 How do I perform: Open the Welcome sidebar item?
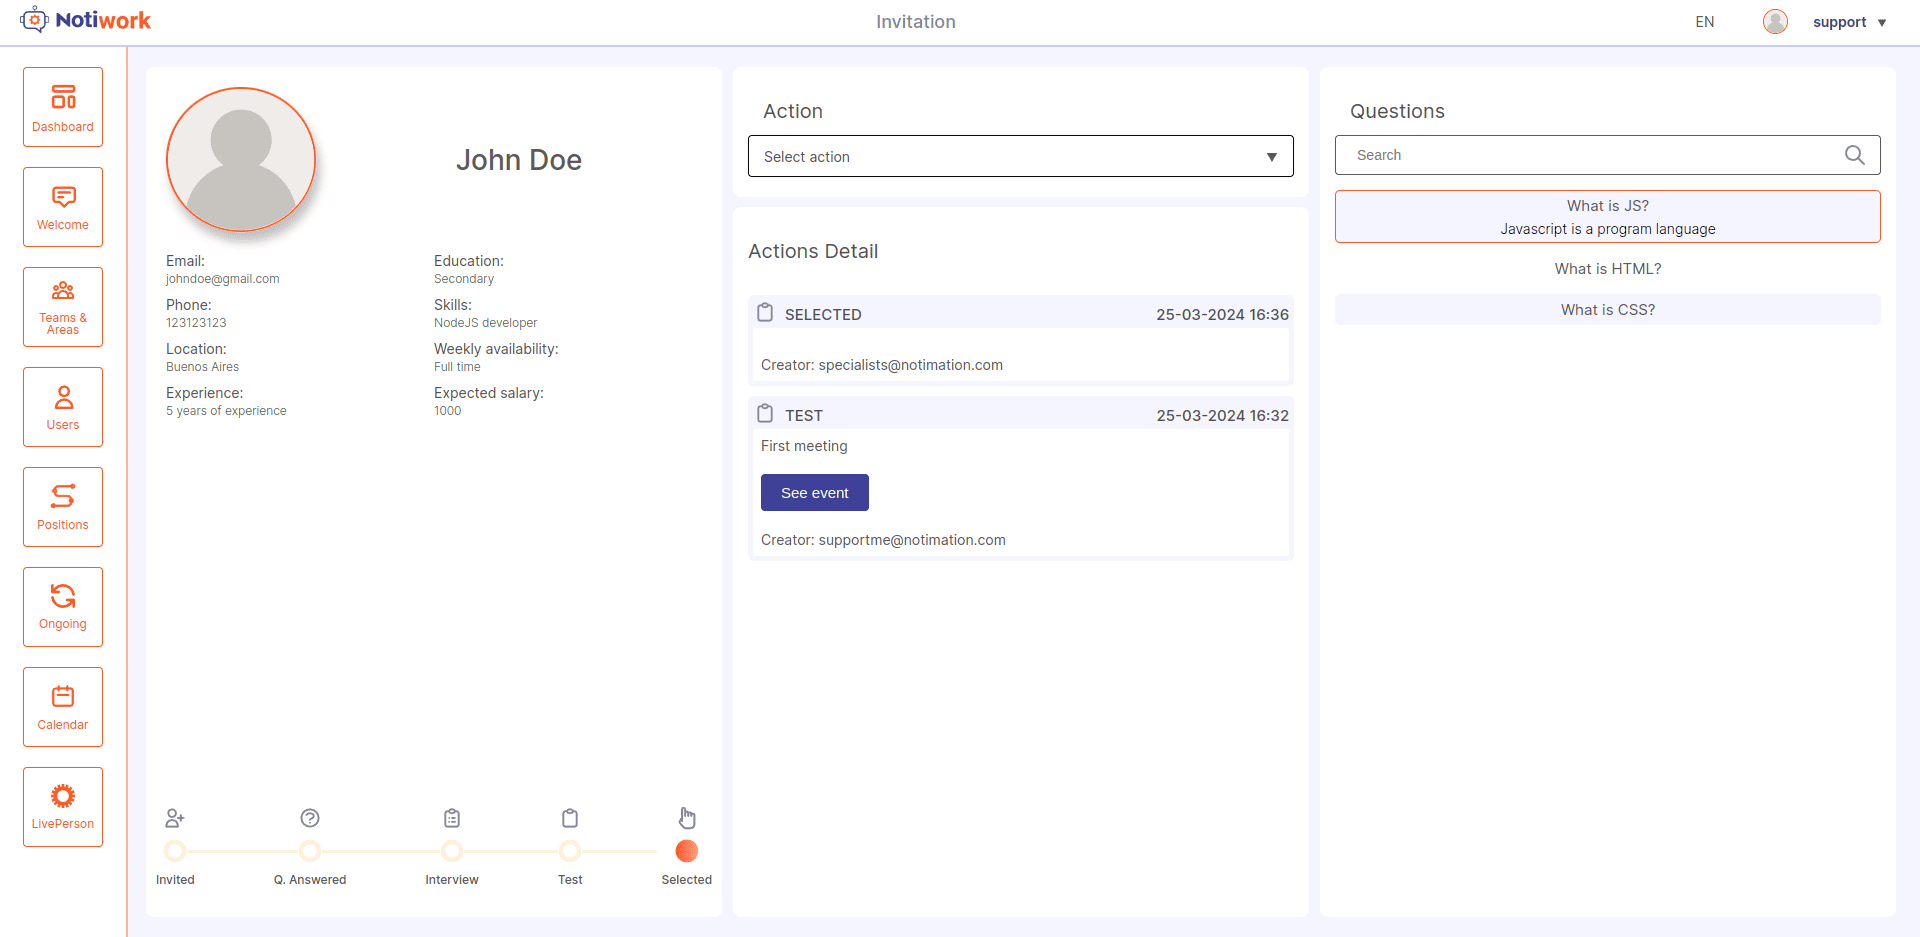click(63, 207)
